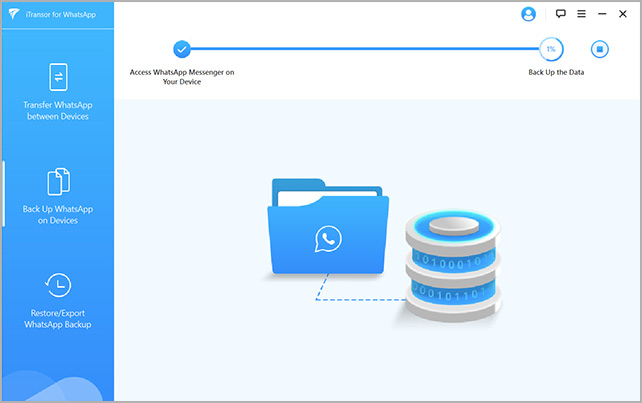Image resolution: width=642 pixels, height=403 pixels.
Task: Click the middle of the progress bar line
Action: pyautogui.click(x=365, y=48)
